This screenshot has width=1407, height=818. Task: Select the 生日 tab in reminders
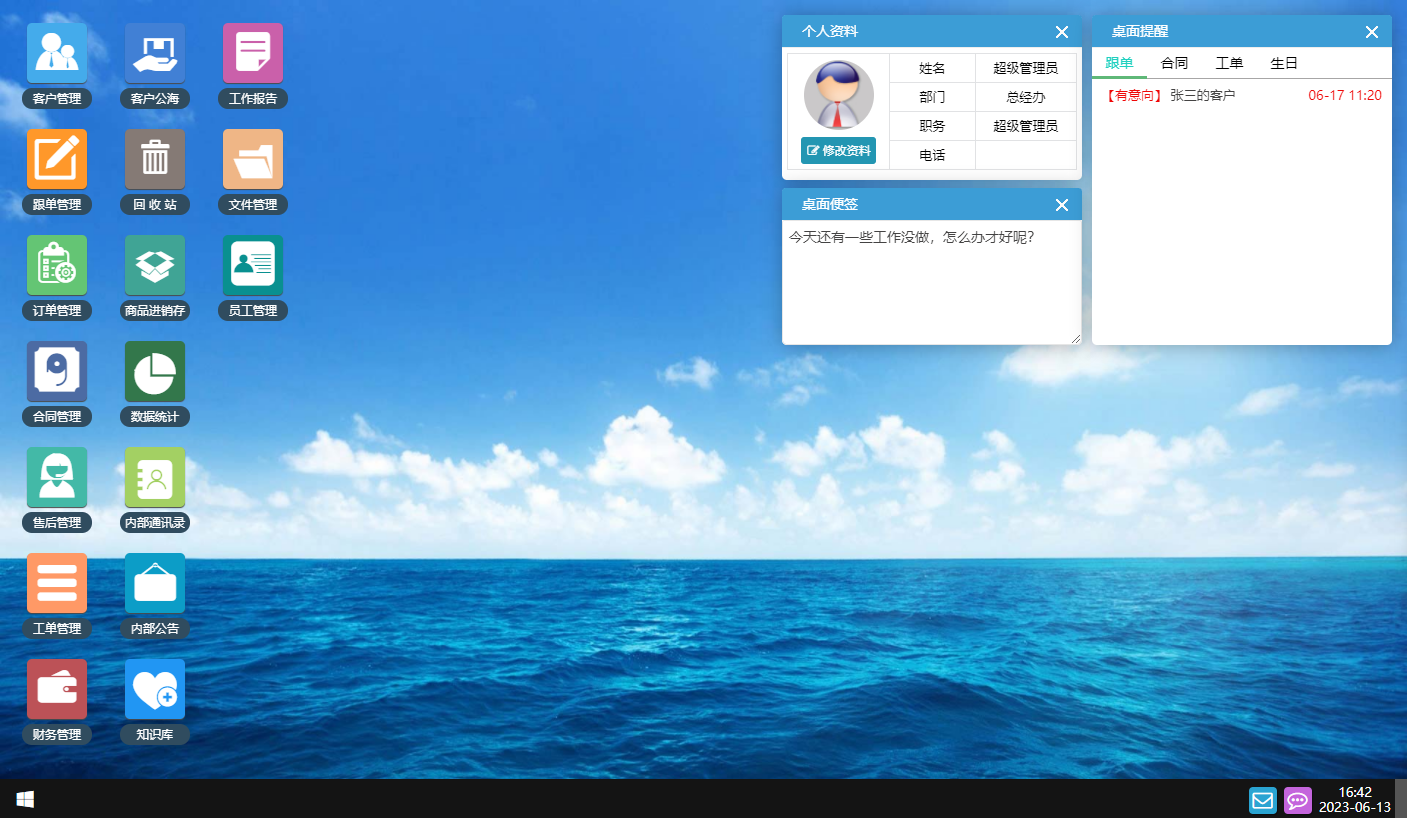(1283, 62)
